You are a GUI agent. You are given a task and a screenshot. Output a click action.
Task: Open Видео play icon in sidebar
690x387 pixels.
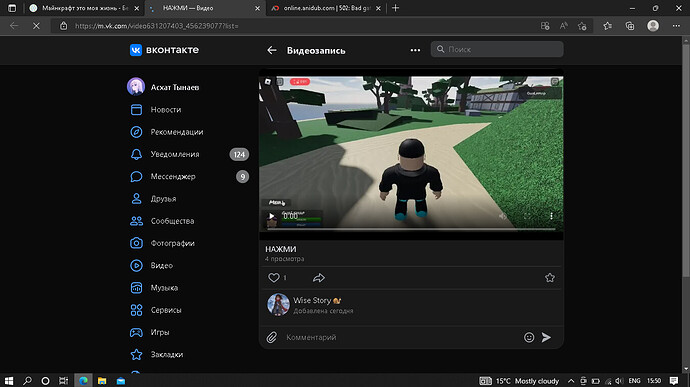click(x=136, y=265)
